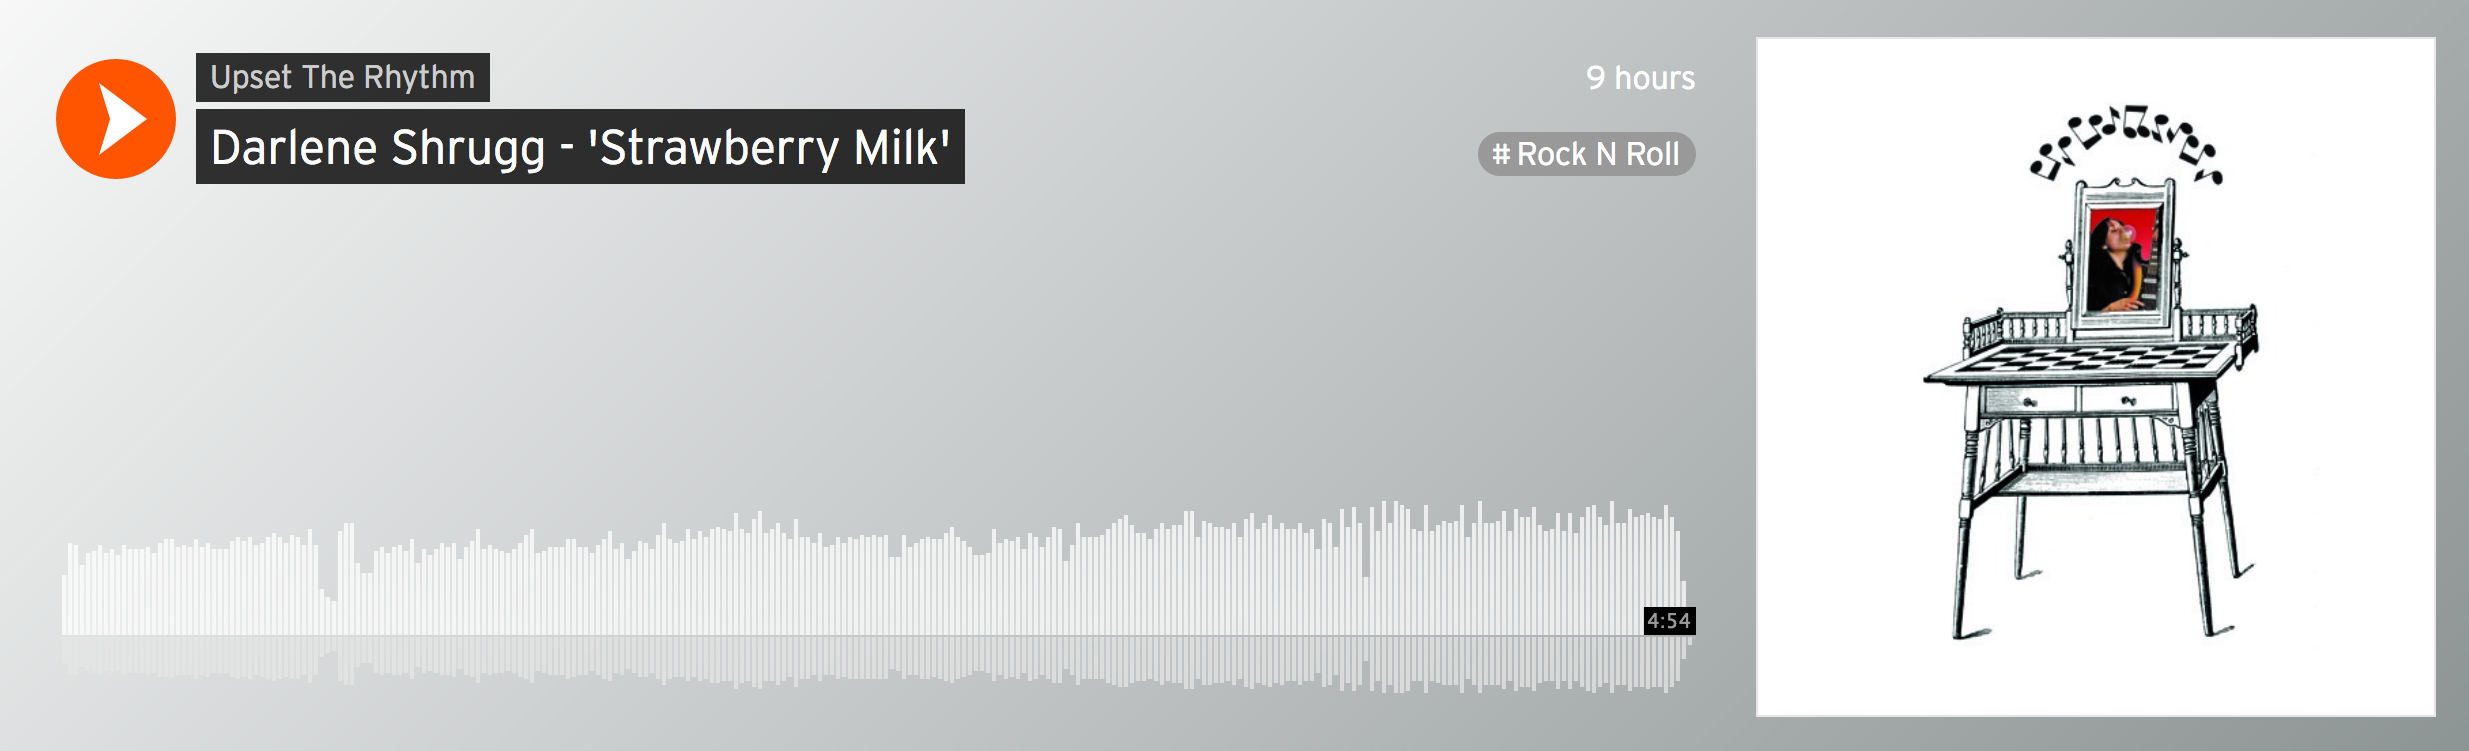
Task: Click the table drawers in the cover art
Action: pos(2078,400)
